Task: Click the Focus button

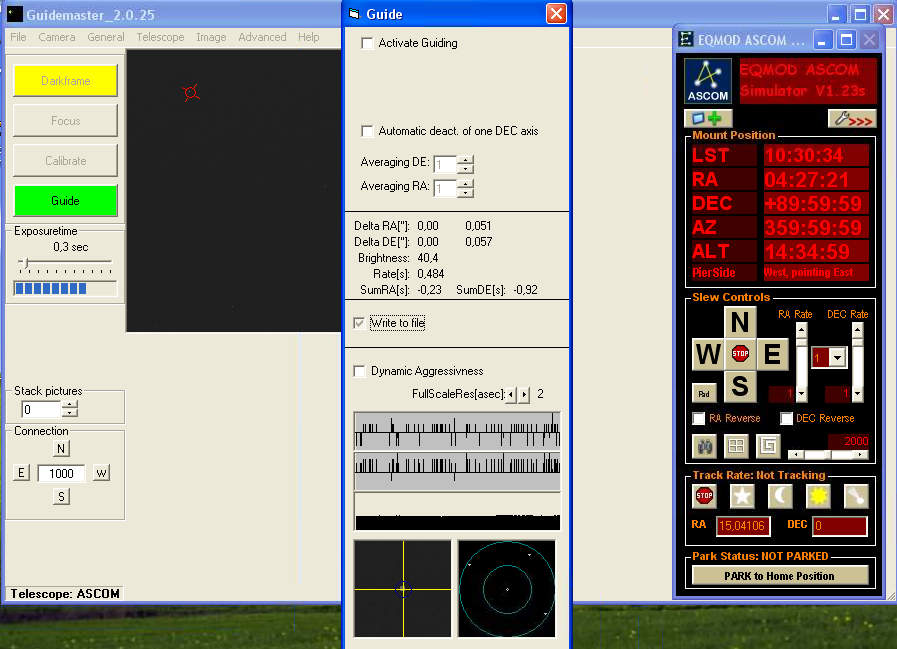Action: click(65, 121)
